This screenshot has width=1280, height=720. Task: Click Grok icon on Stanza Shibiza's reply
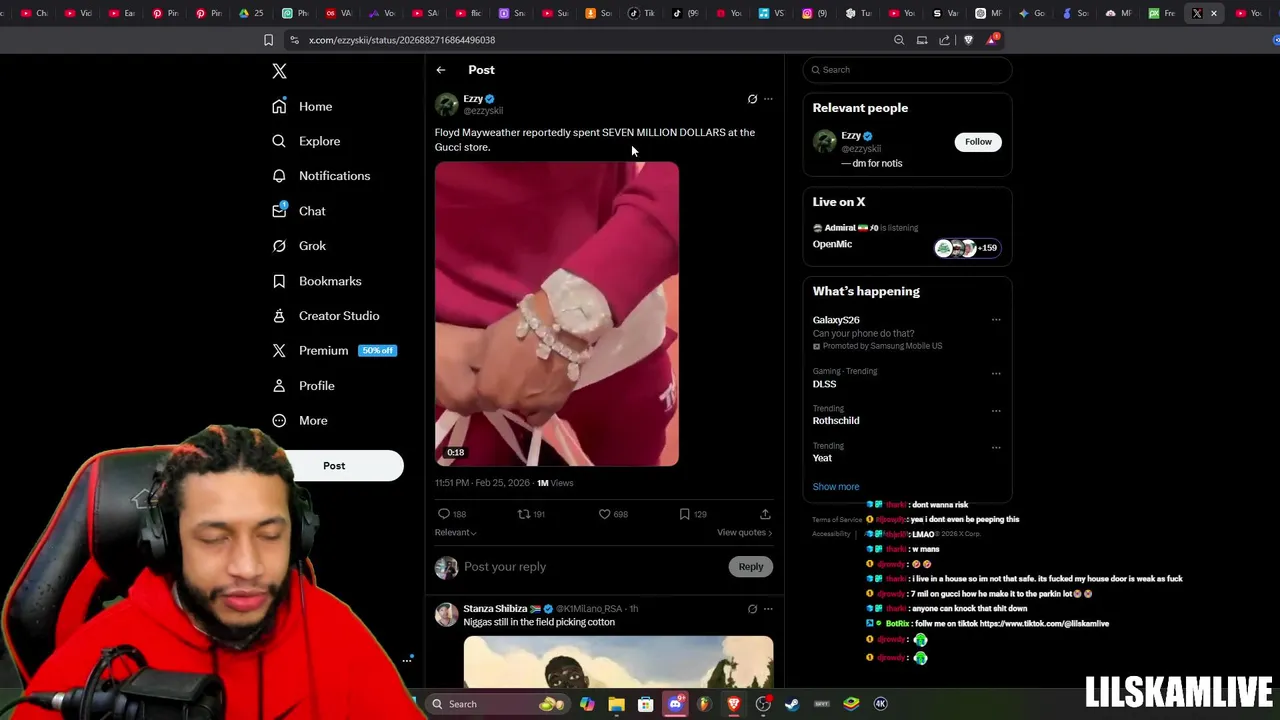(752, 608)
